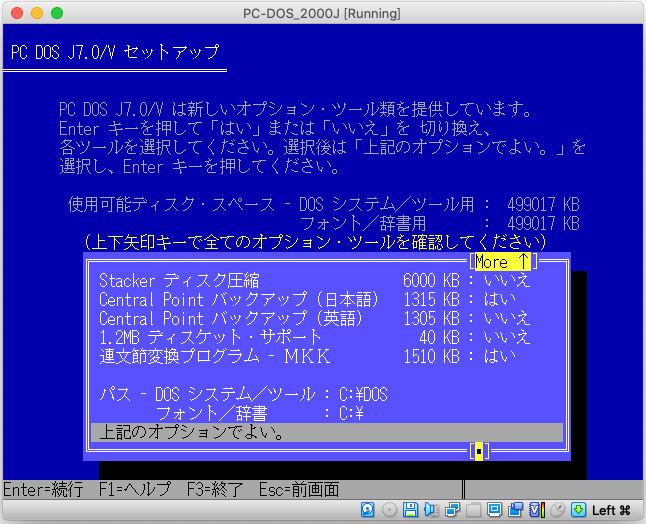Click the More ↑ scroll indicator
The image size is (646, 524).
tap(503, 262)
